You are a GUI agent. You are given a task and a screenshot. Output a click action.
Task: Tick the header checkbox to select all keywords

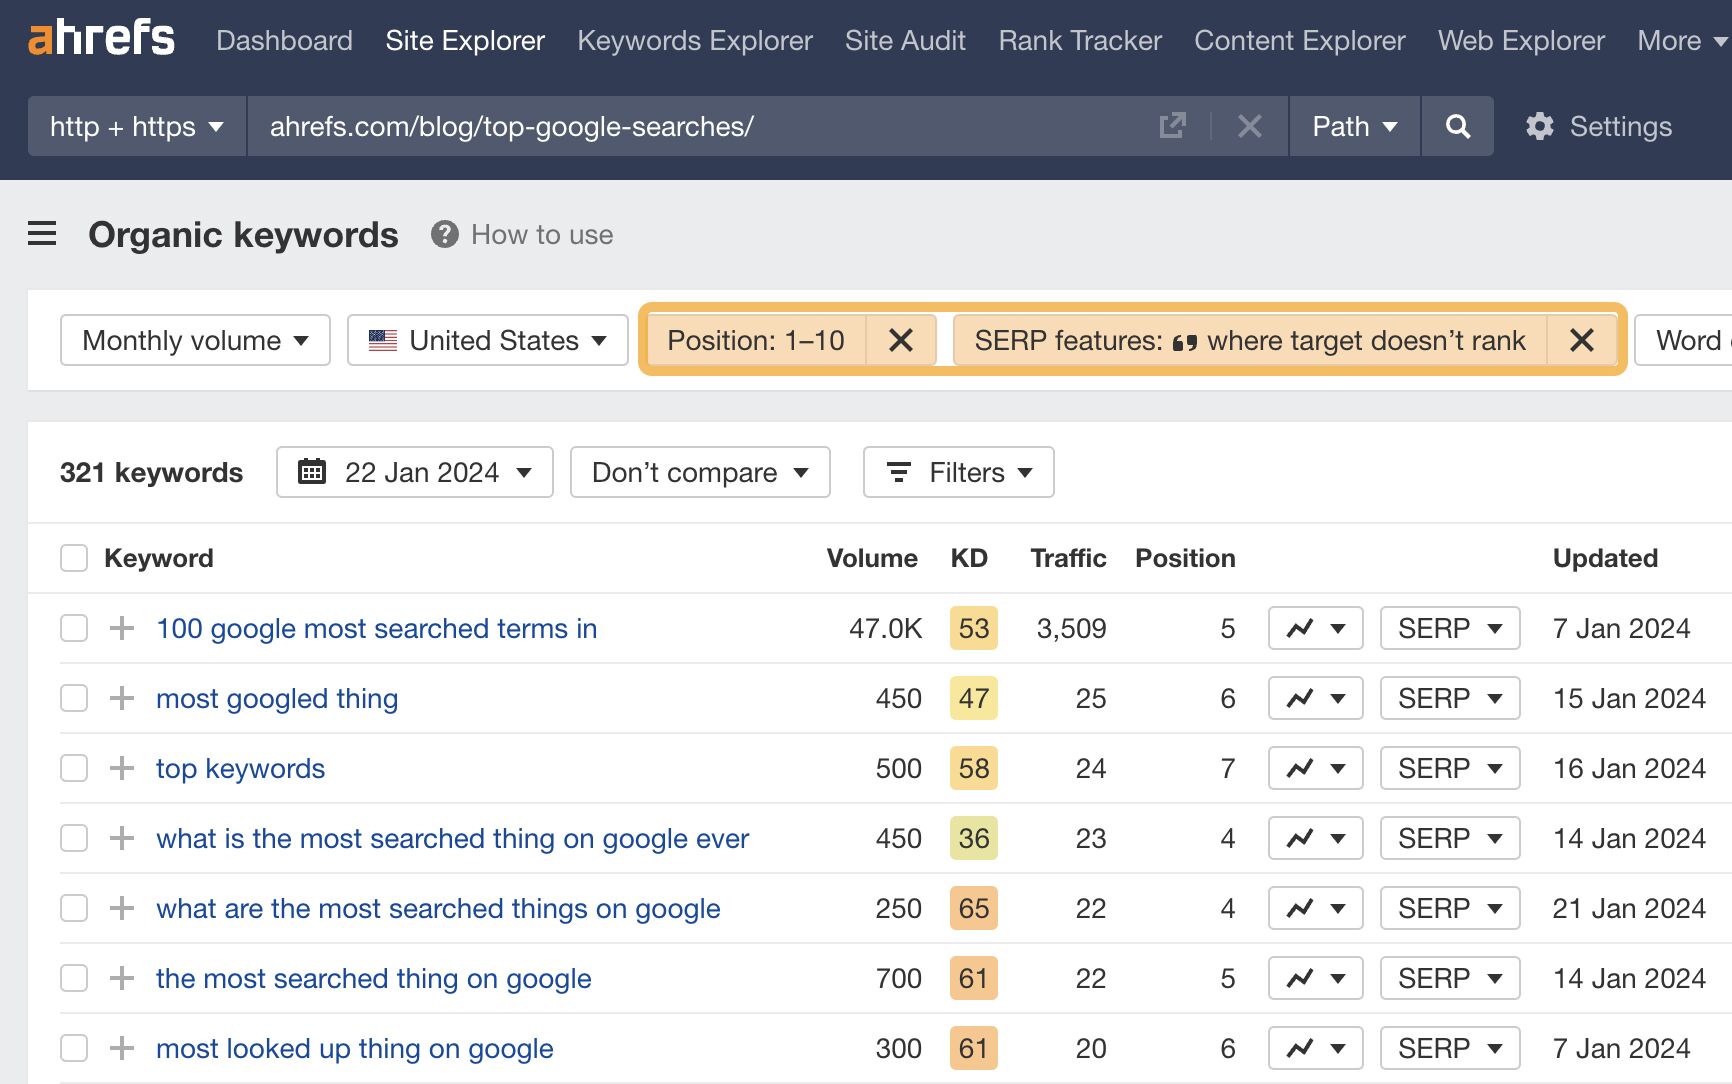[73, 558]
